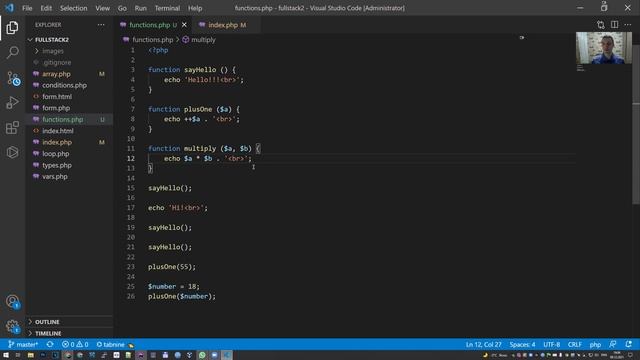Open the File menu
The width and height of the screenshot is (640, 360).
(27, 8)
